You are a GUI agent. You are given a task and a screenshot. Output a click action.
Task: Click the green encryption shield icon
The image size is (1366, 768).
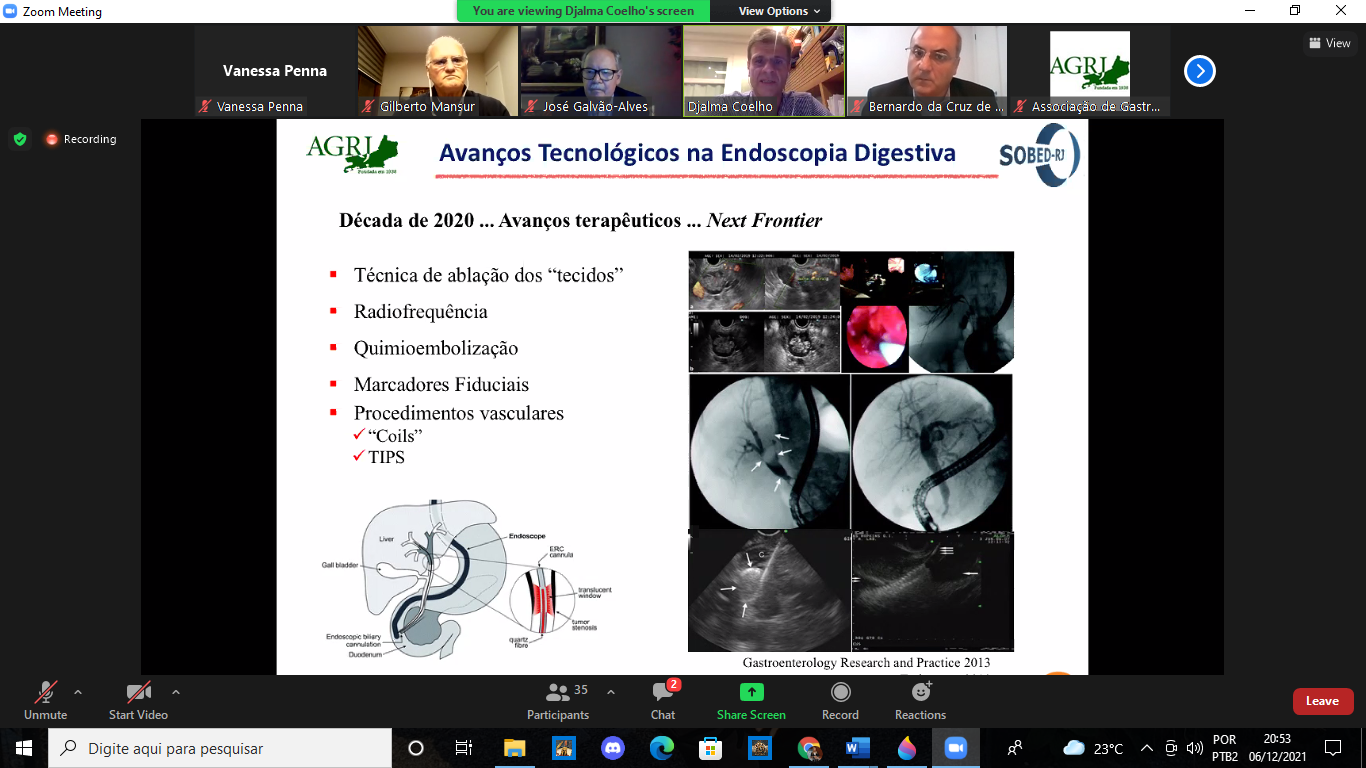pyautogui.click(x=20, y=139)
